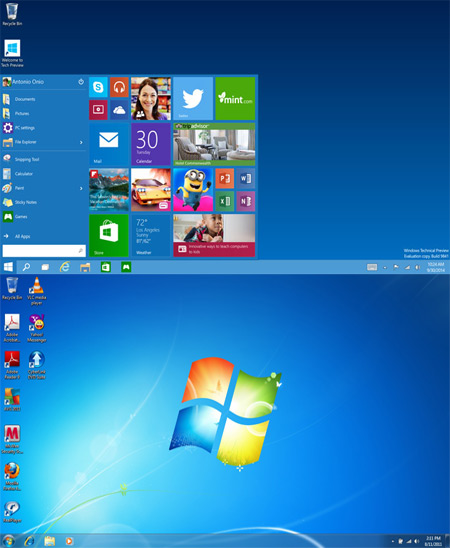Screen dimensions: 450x548
Task: Expand the File Explorer submenu arrow
Action: click(x=81, y=142)
